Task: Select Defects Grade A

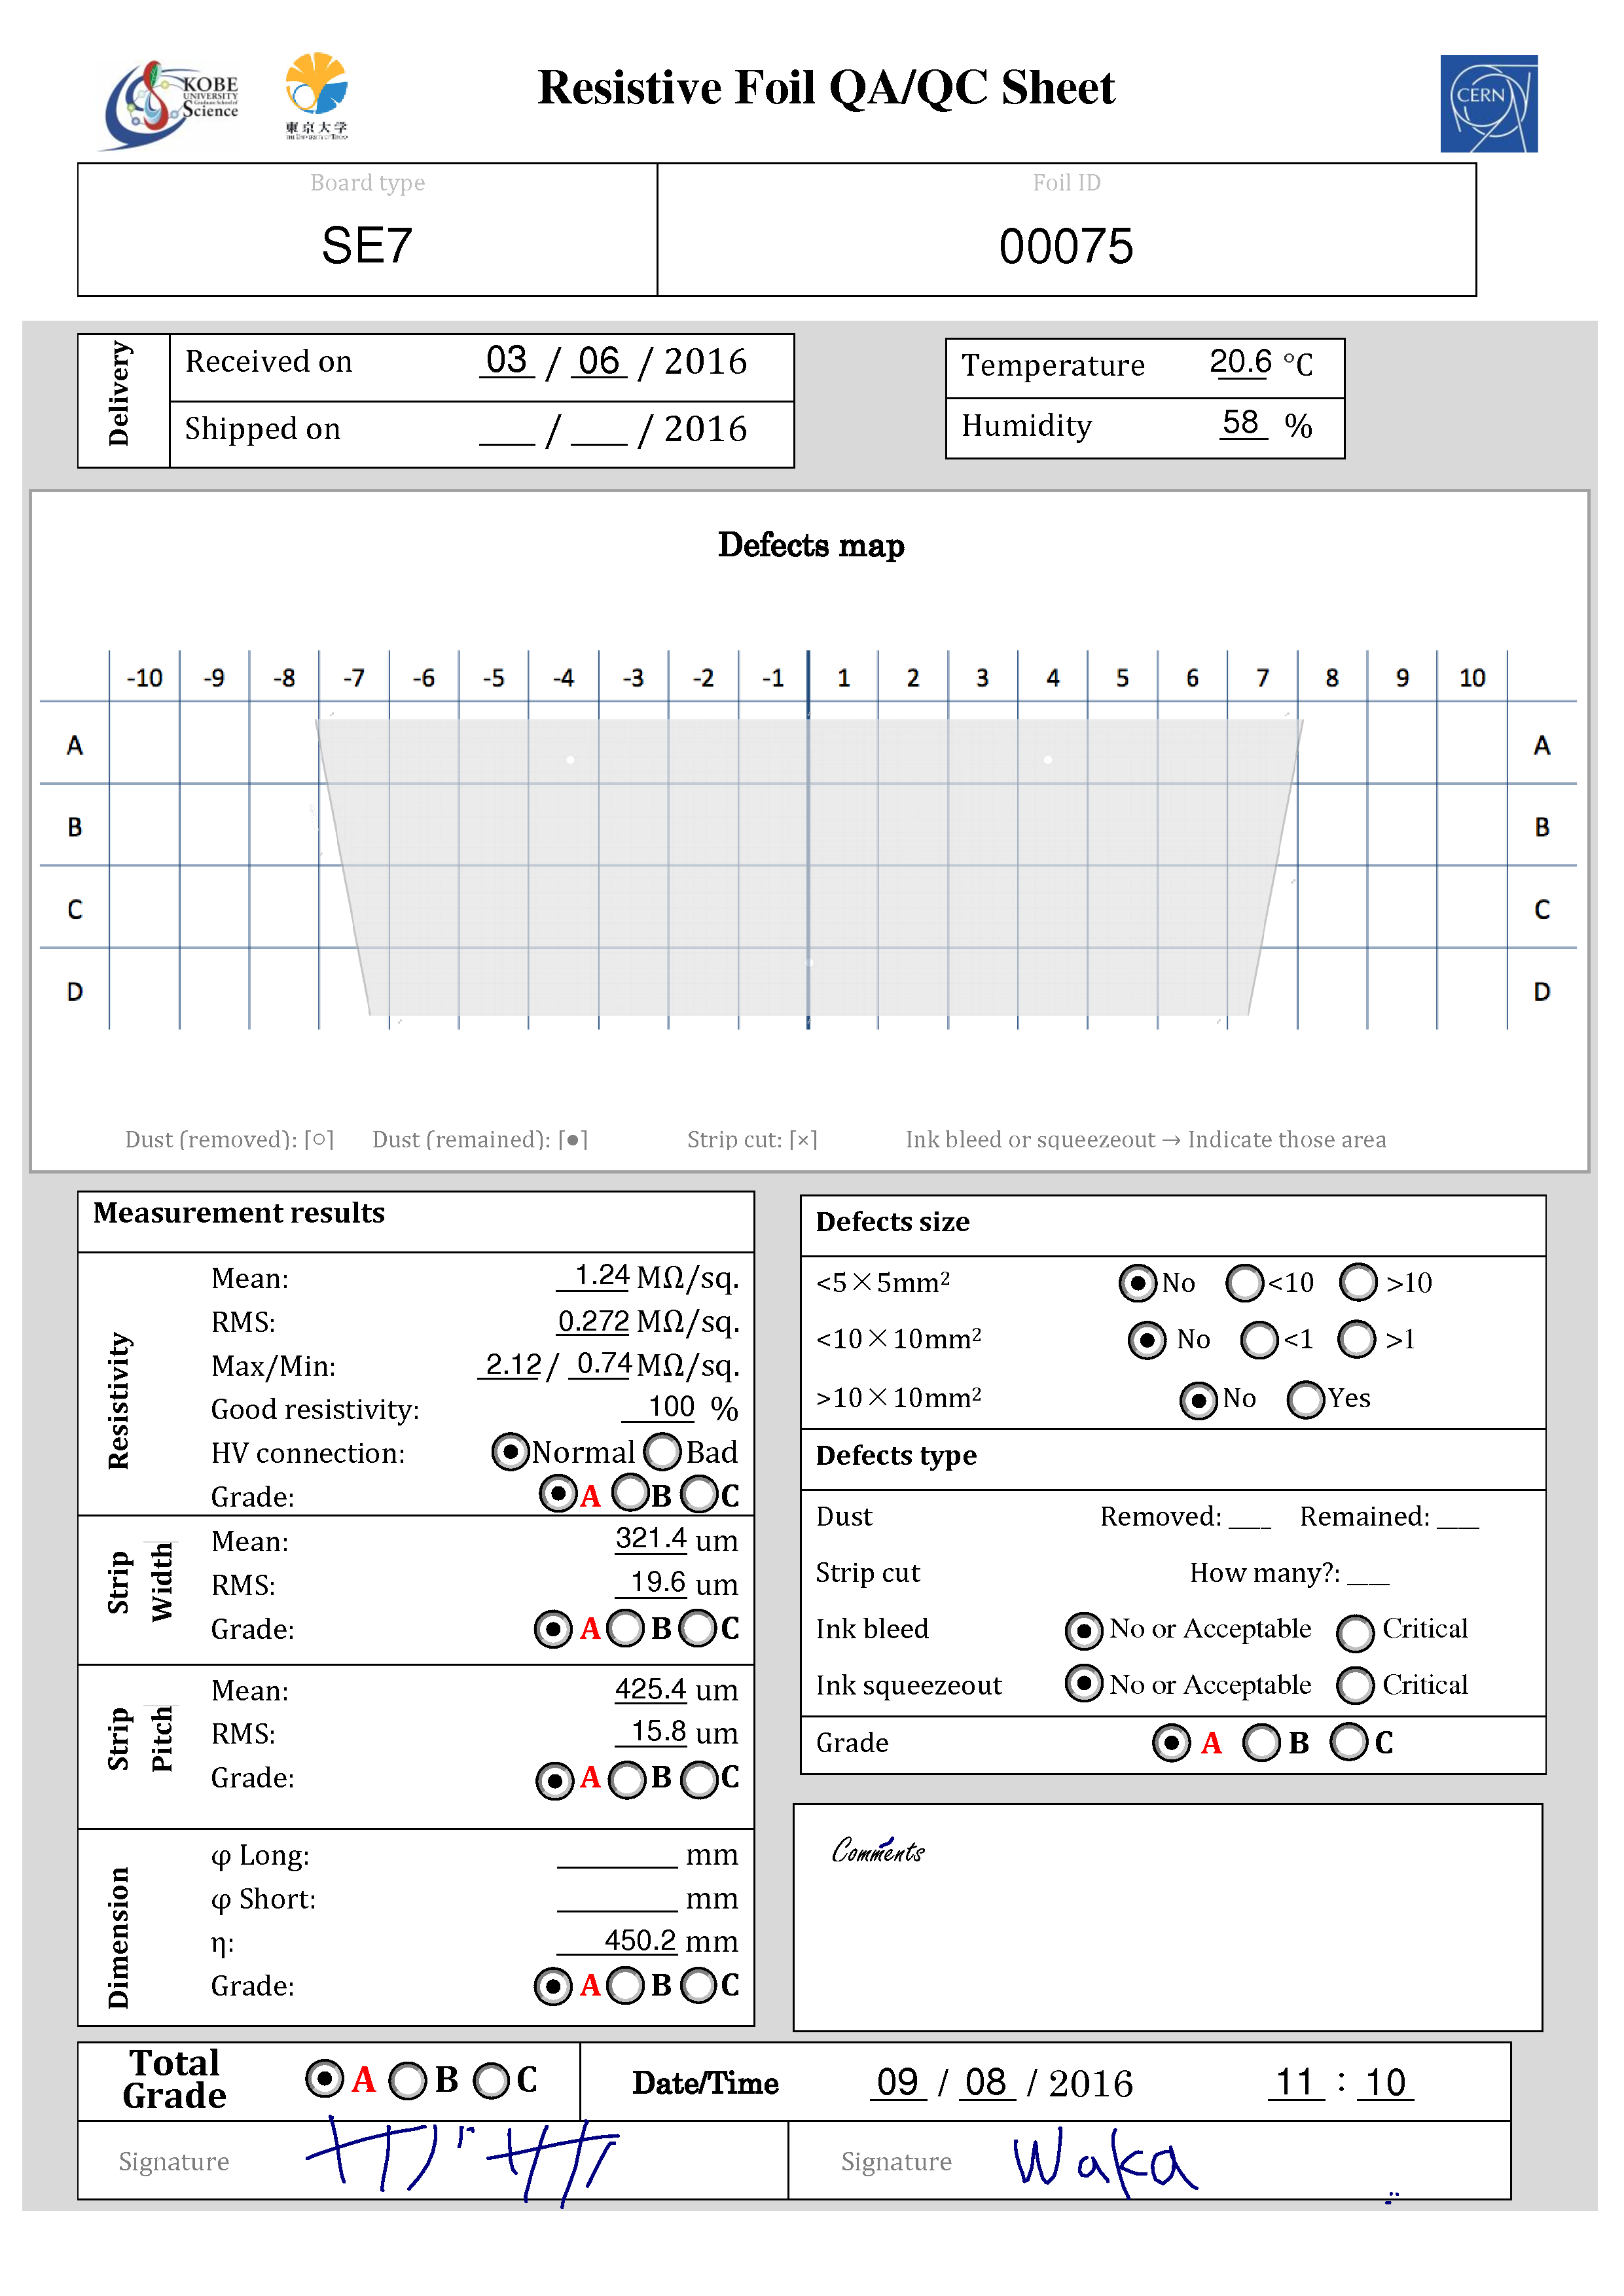Action: [x=1171, y=1742]
